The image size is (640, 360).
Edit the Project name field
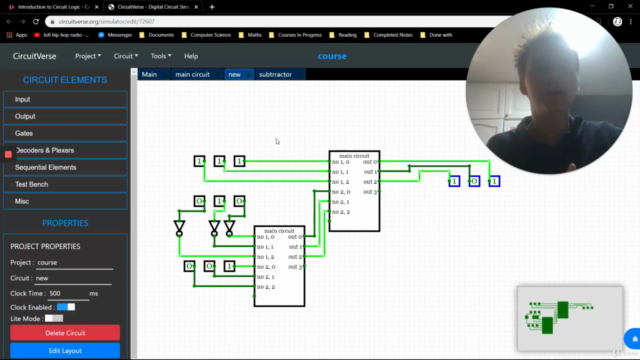point(74,263)
